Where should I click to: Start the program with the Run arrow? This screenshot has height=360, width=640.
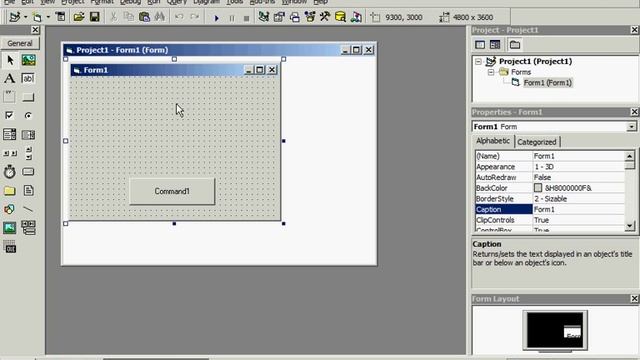216,18
